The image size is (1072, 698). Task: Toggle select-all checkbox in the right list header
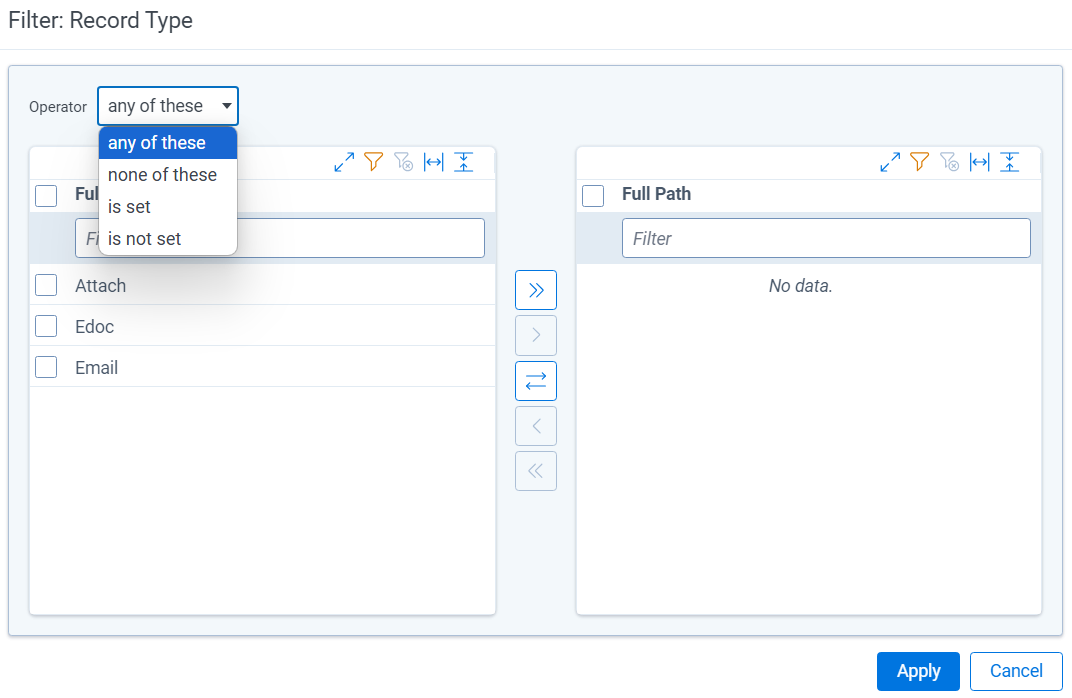coord(593,196)
